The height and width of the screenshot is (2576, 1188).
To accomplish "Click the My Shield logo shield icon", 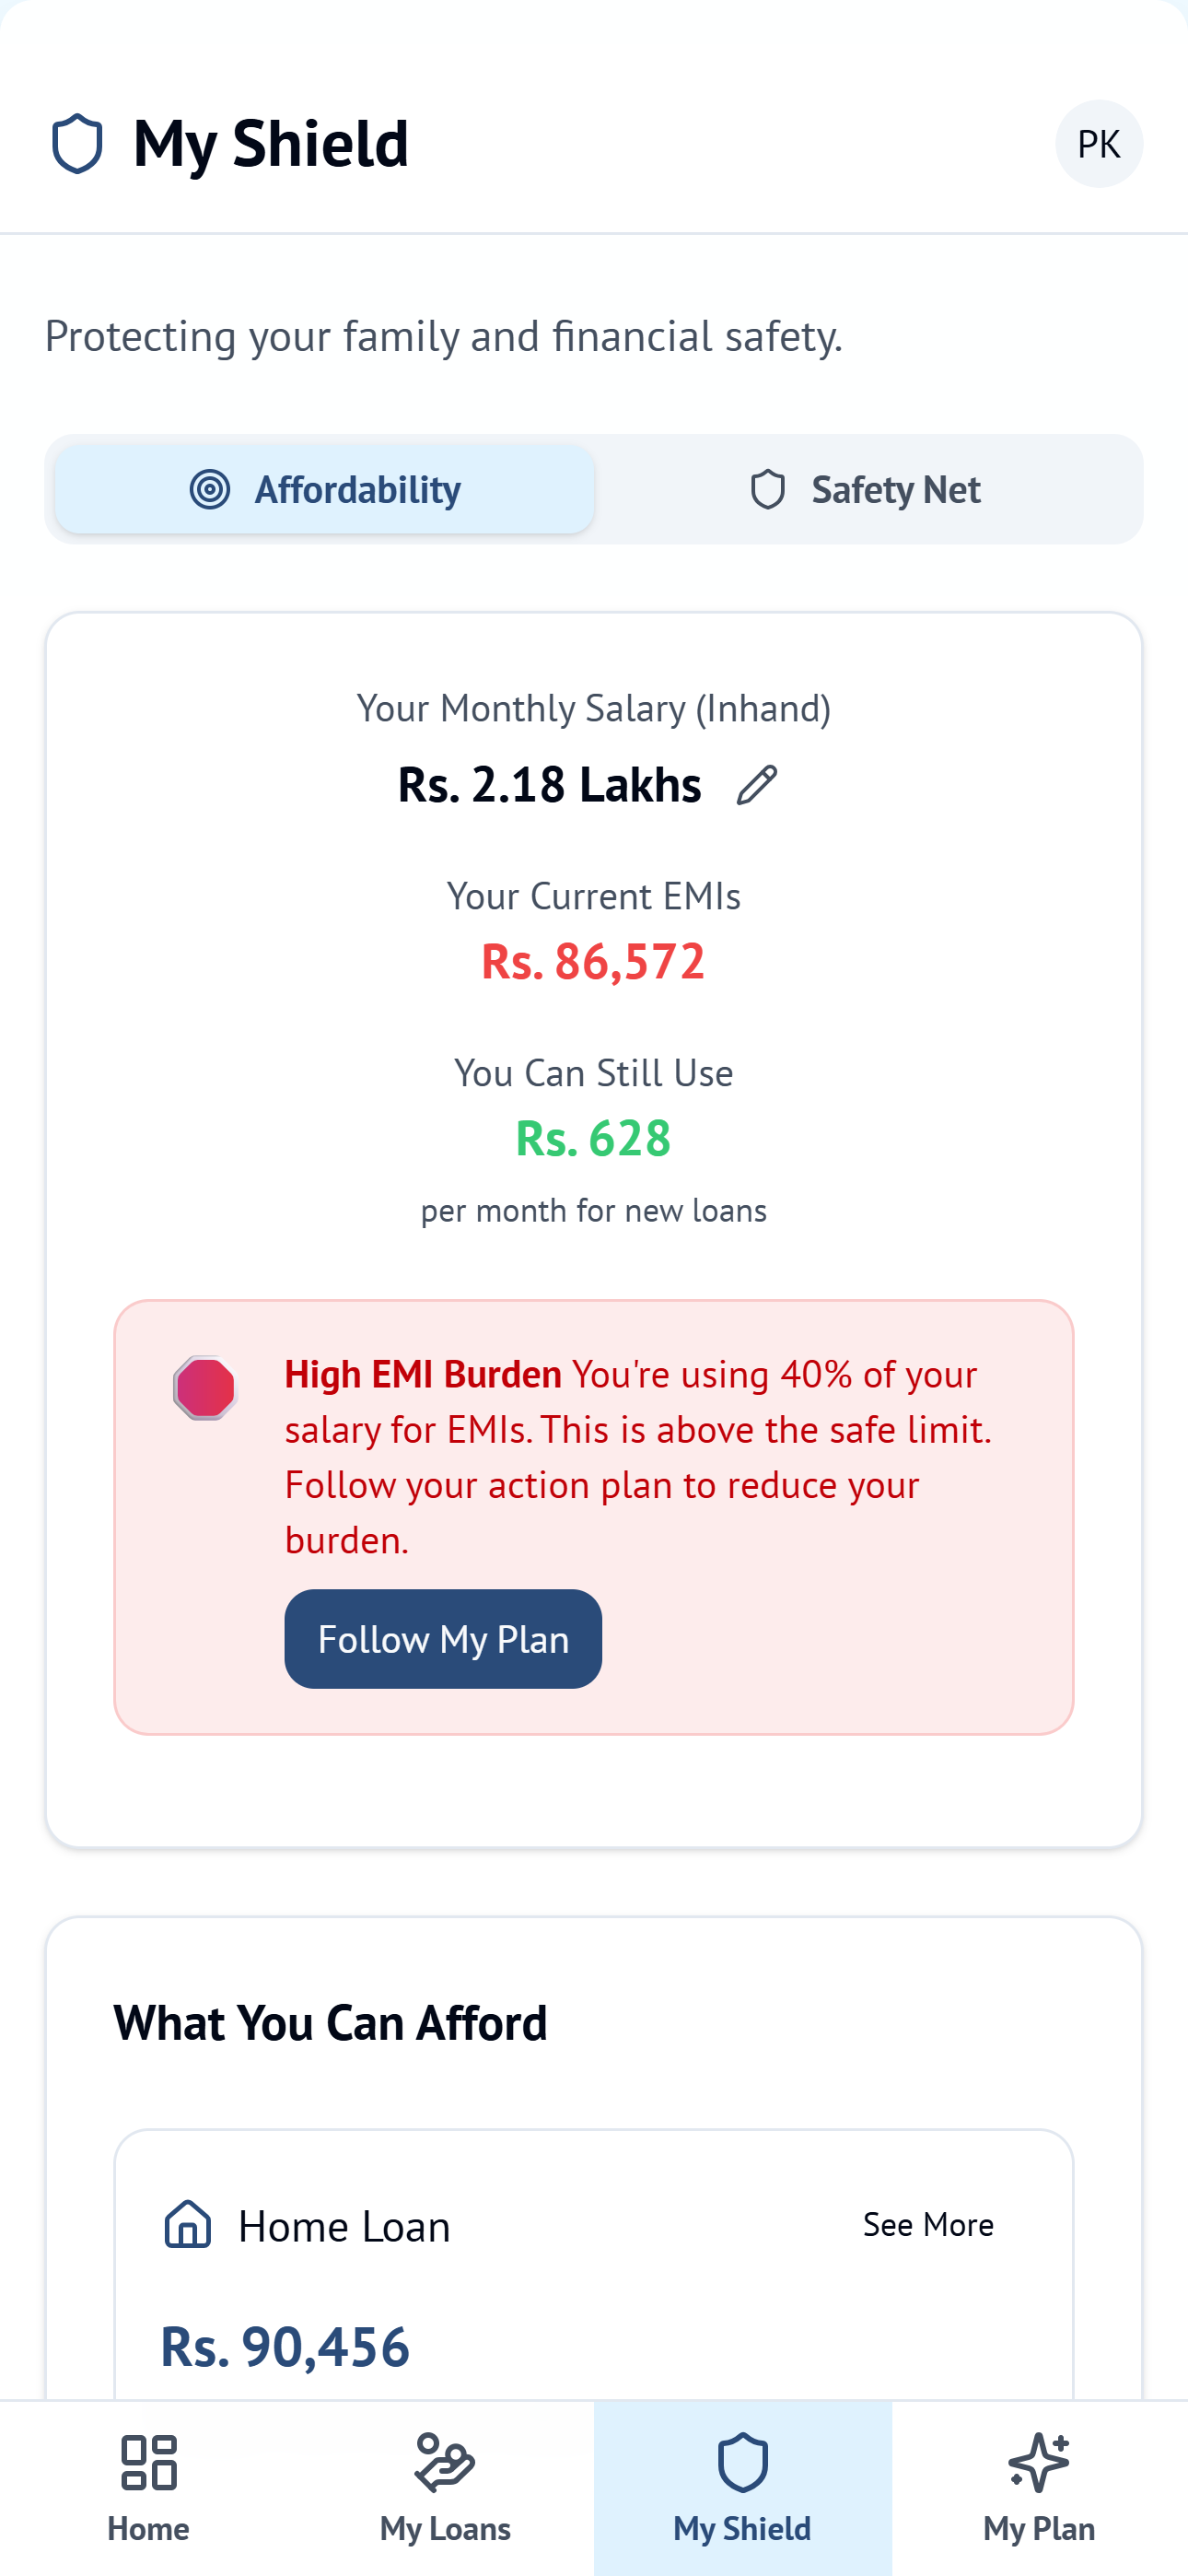I will point(78,143).
